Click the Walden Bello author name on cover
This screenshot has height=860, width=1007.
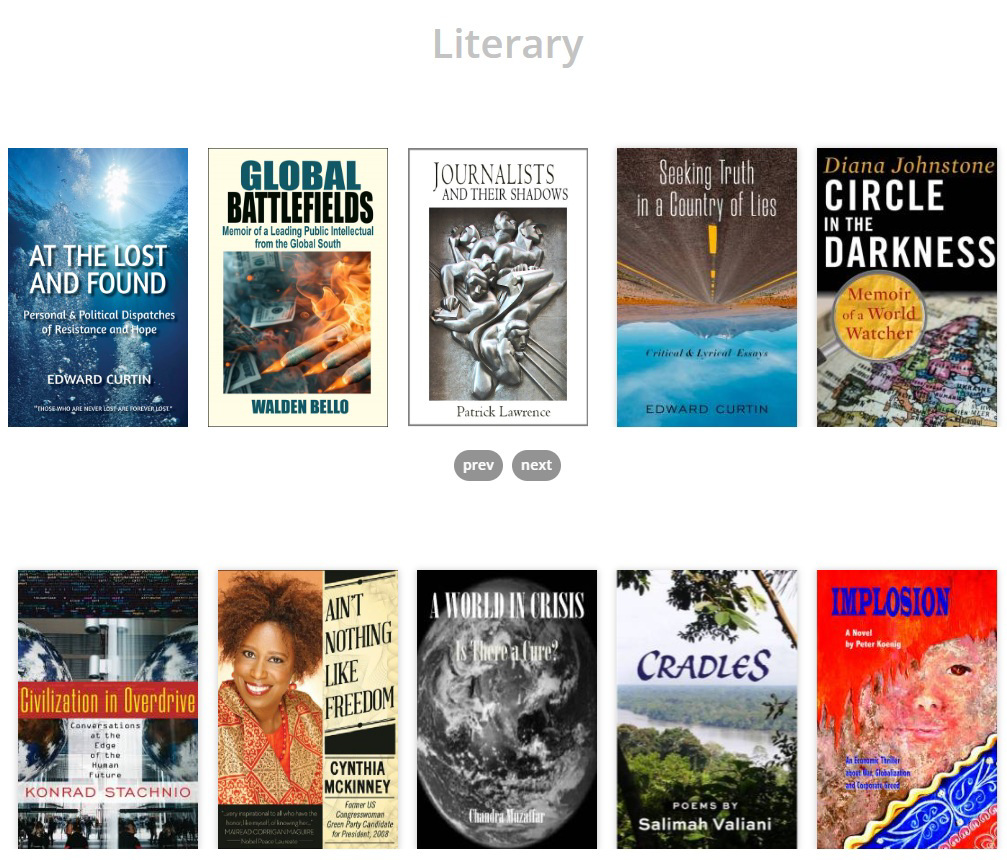tap(300, 407)
